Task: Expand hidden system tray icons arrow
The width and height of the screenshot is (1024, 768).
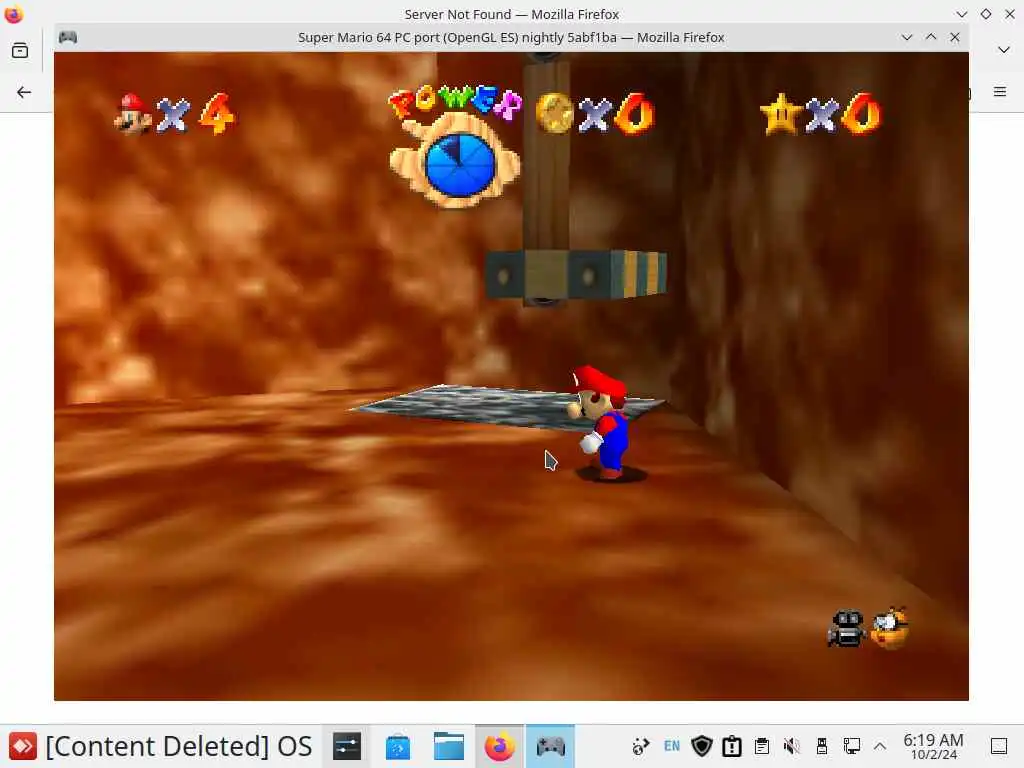Action: point(880,746)
